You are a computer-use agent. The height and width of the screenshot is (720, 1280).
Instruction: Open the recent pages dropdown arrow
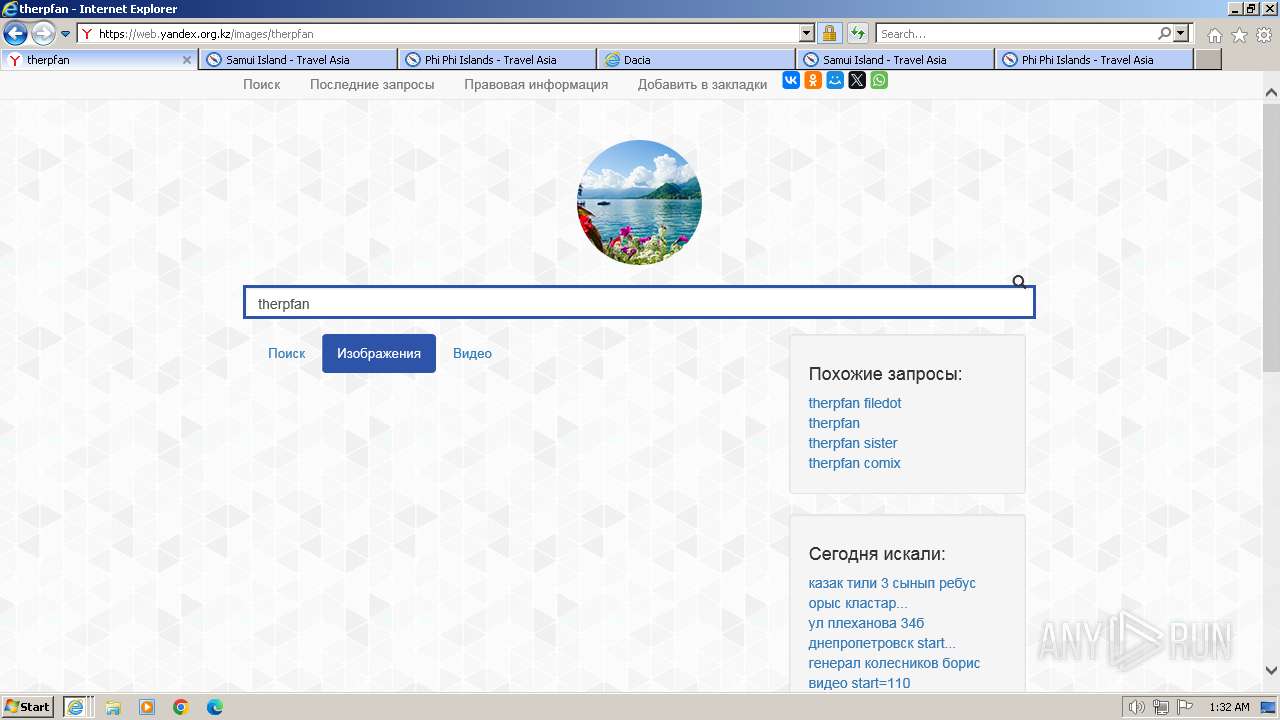point(66,34)
